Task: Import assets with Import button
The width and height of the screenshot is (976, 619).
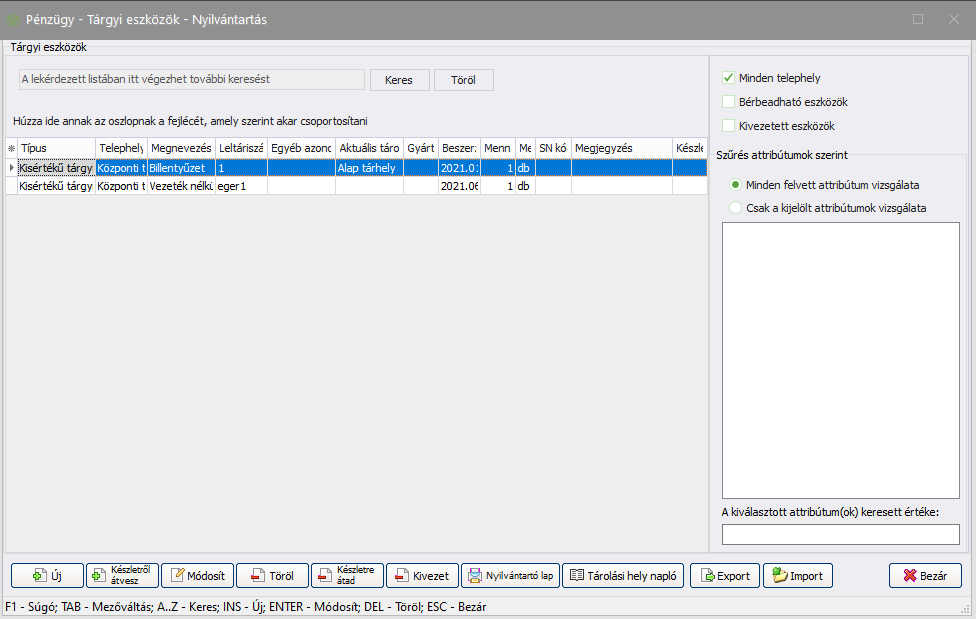Action: [x=797, y=576]
